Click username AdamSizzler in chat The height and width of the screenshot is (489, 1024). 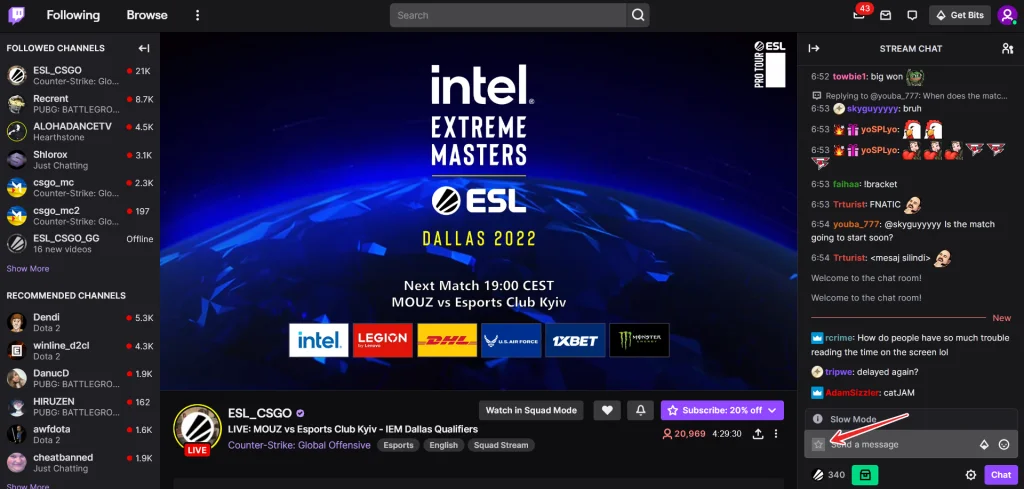[851, 393]
